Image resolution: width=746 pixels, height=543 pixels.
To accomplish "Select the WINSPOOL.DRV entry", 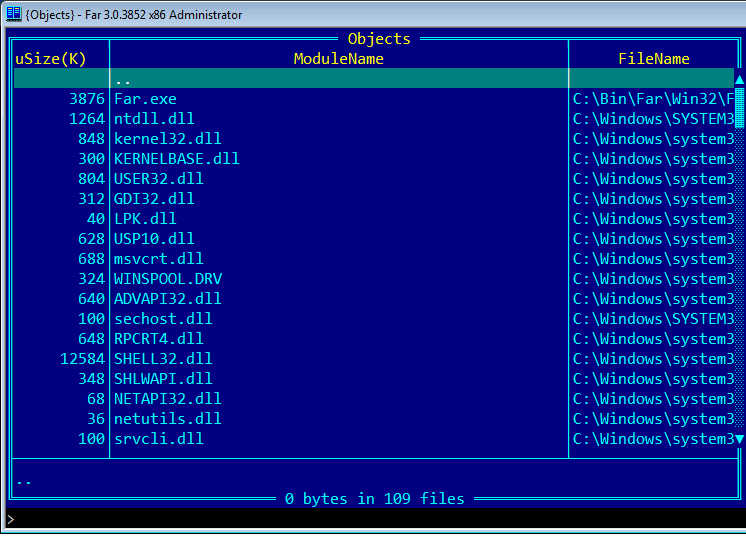I will coord(374,279).
